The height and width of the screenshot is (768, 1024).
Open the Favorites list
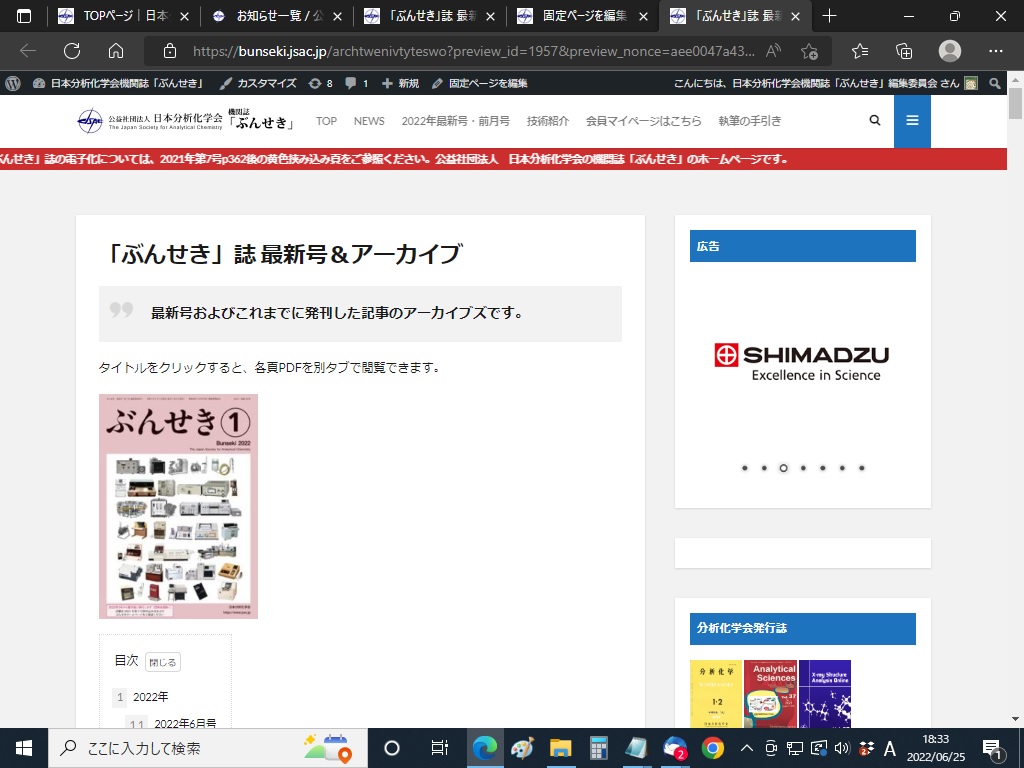click(x=860, y=51)
